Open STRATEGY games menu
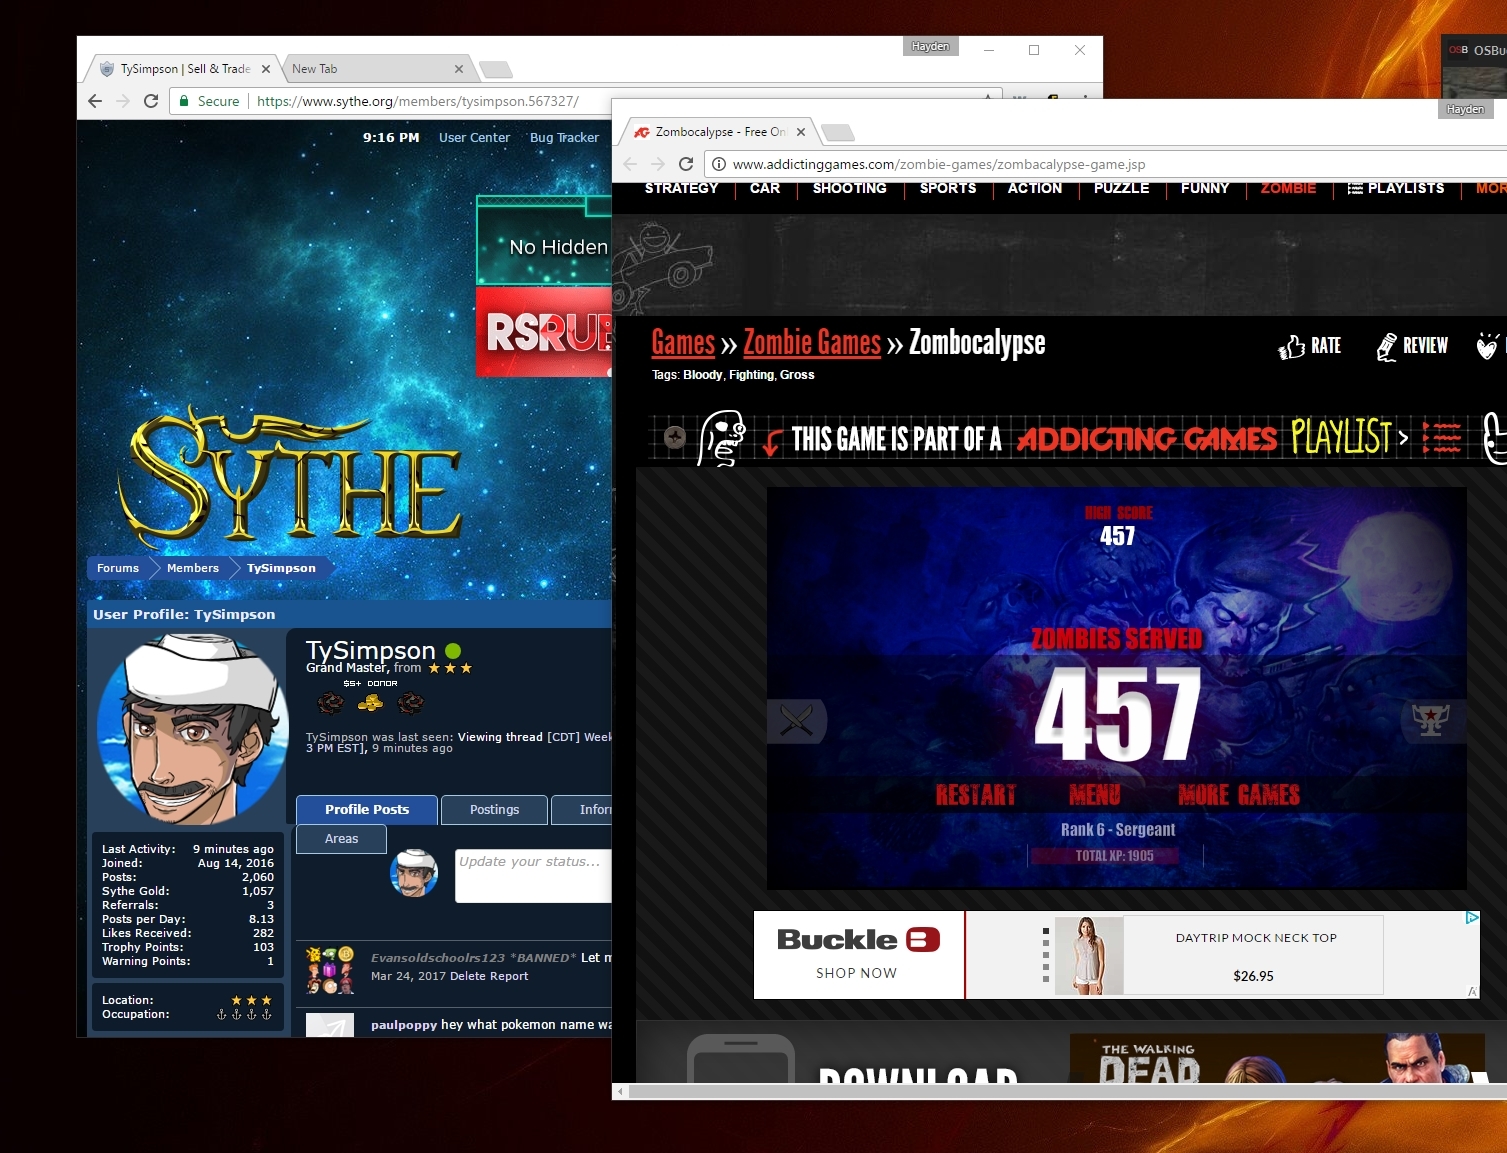This screenshot has width=1507, height=1153. [x=681, y=188]
